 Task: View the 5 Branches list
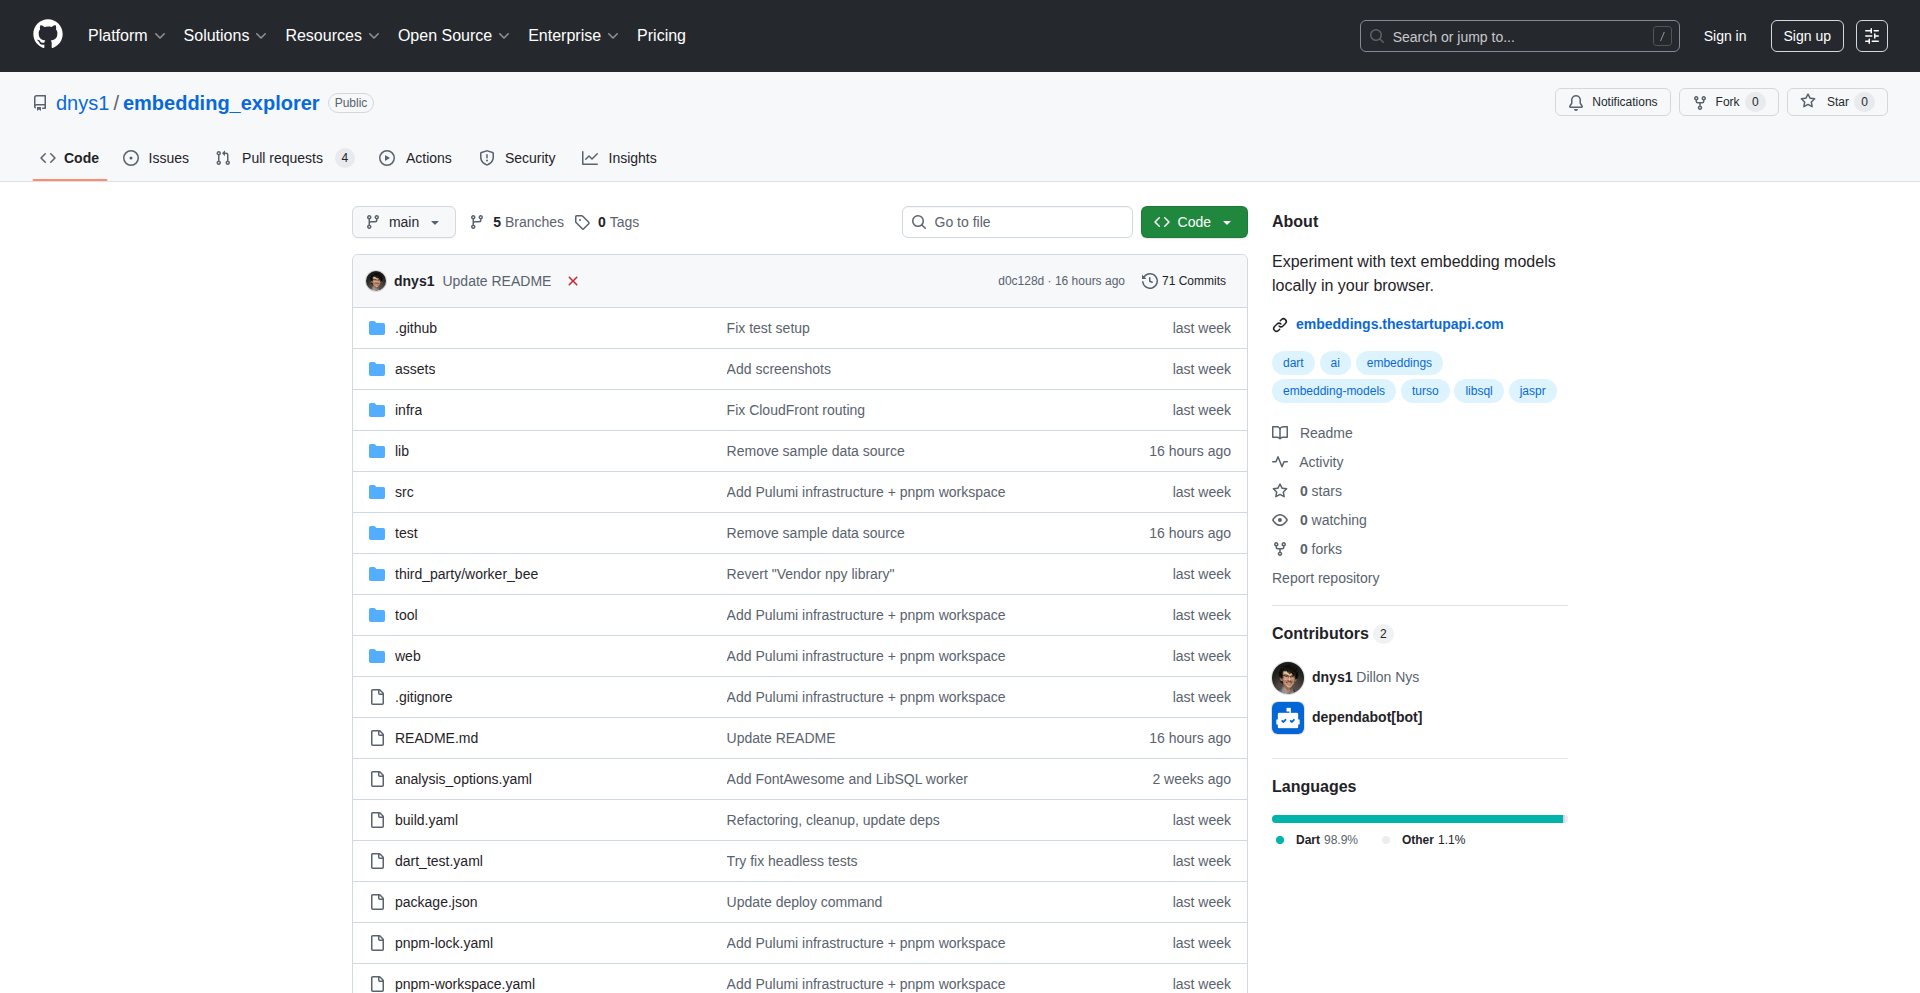click(517, 222)
